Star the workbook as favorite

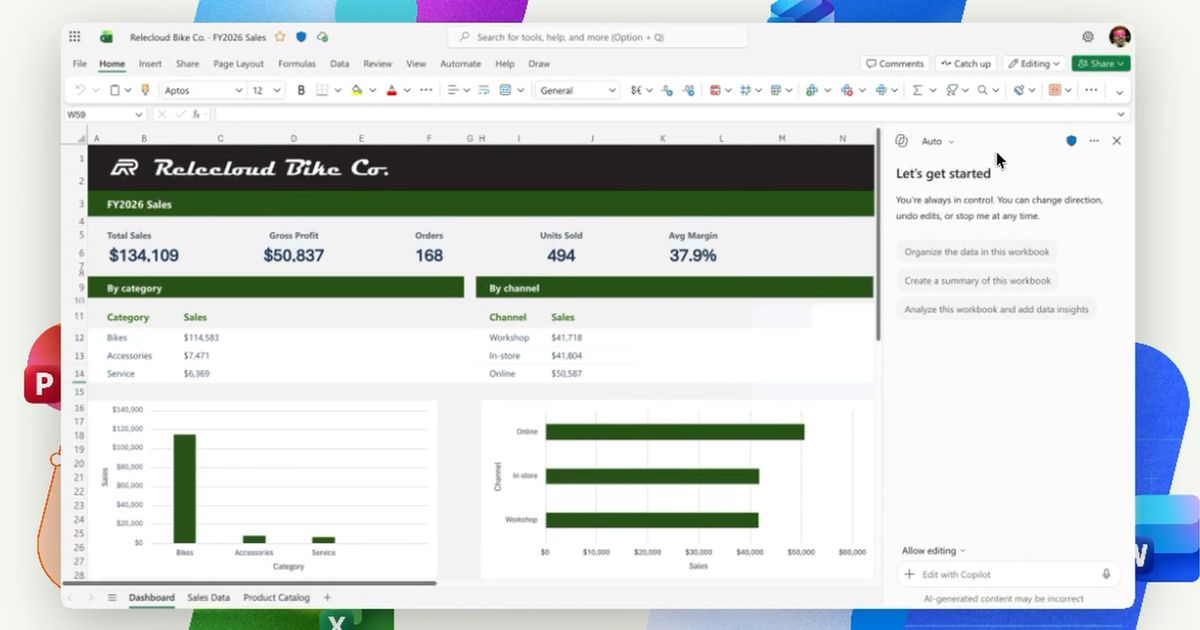280,37
